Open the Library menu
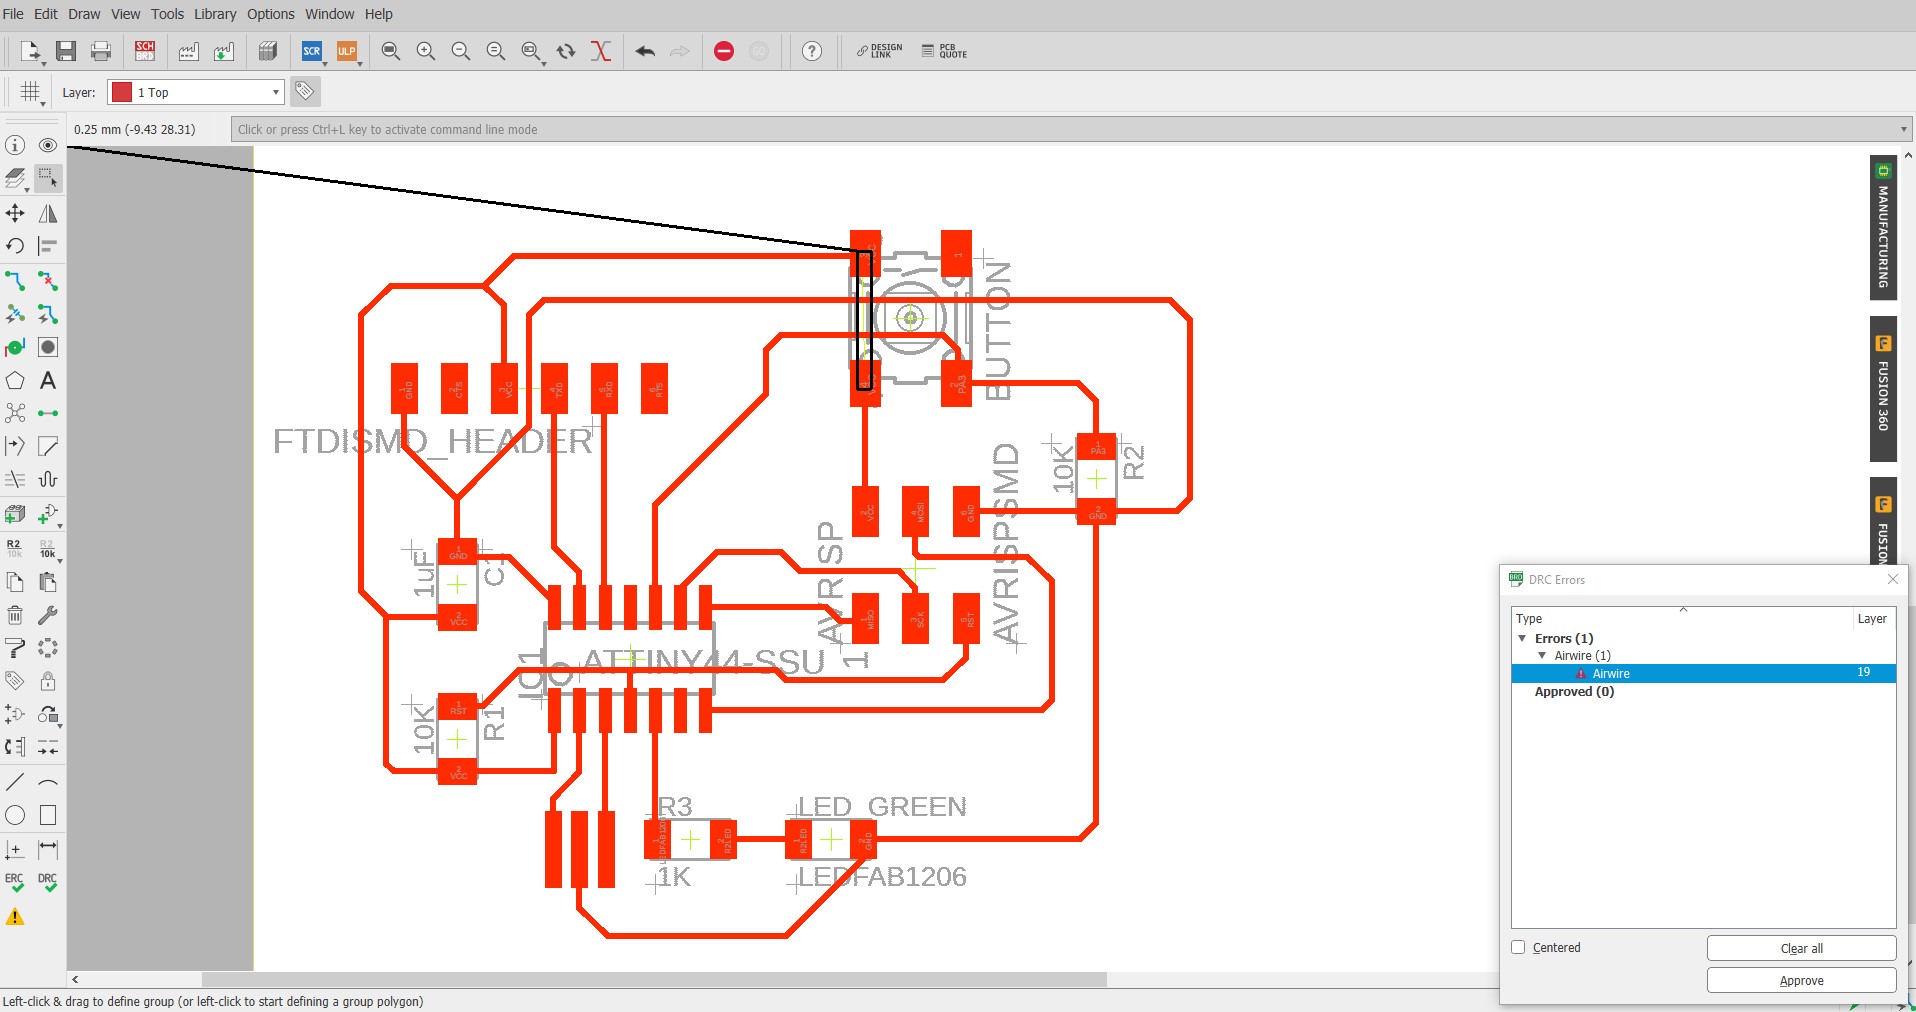This screenshot has height=1012, width=1916. pos(215,14)
